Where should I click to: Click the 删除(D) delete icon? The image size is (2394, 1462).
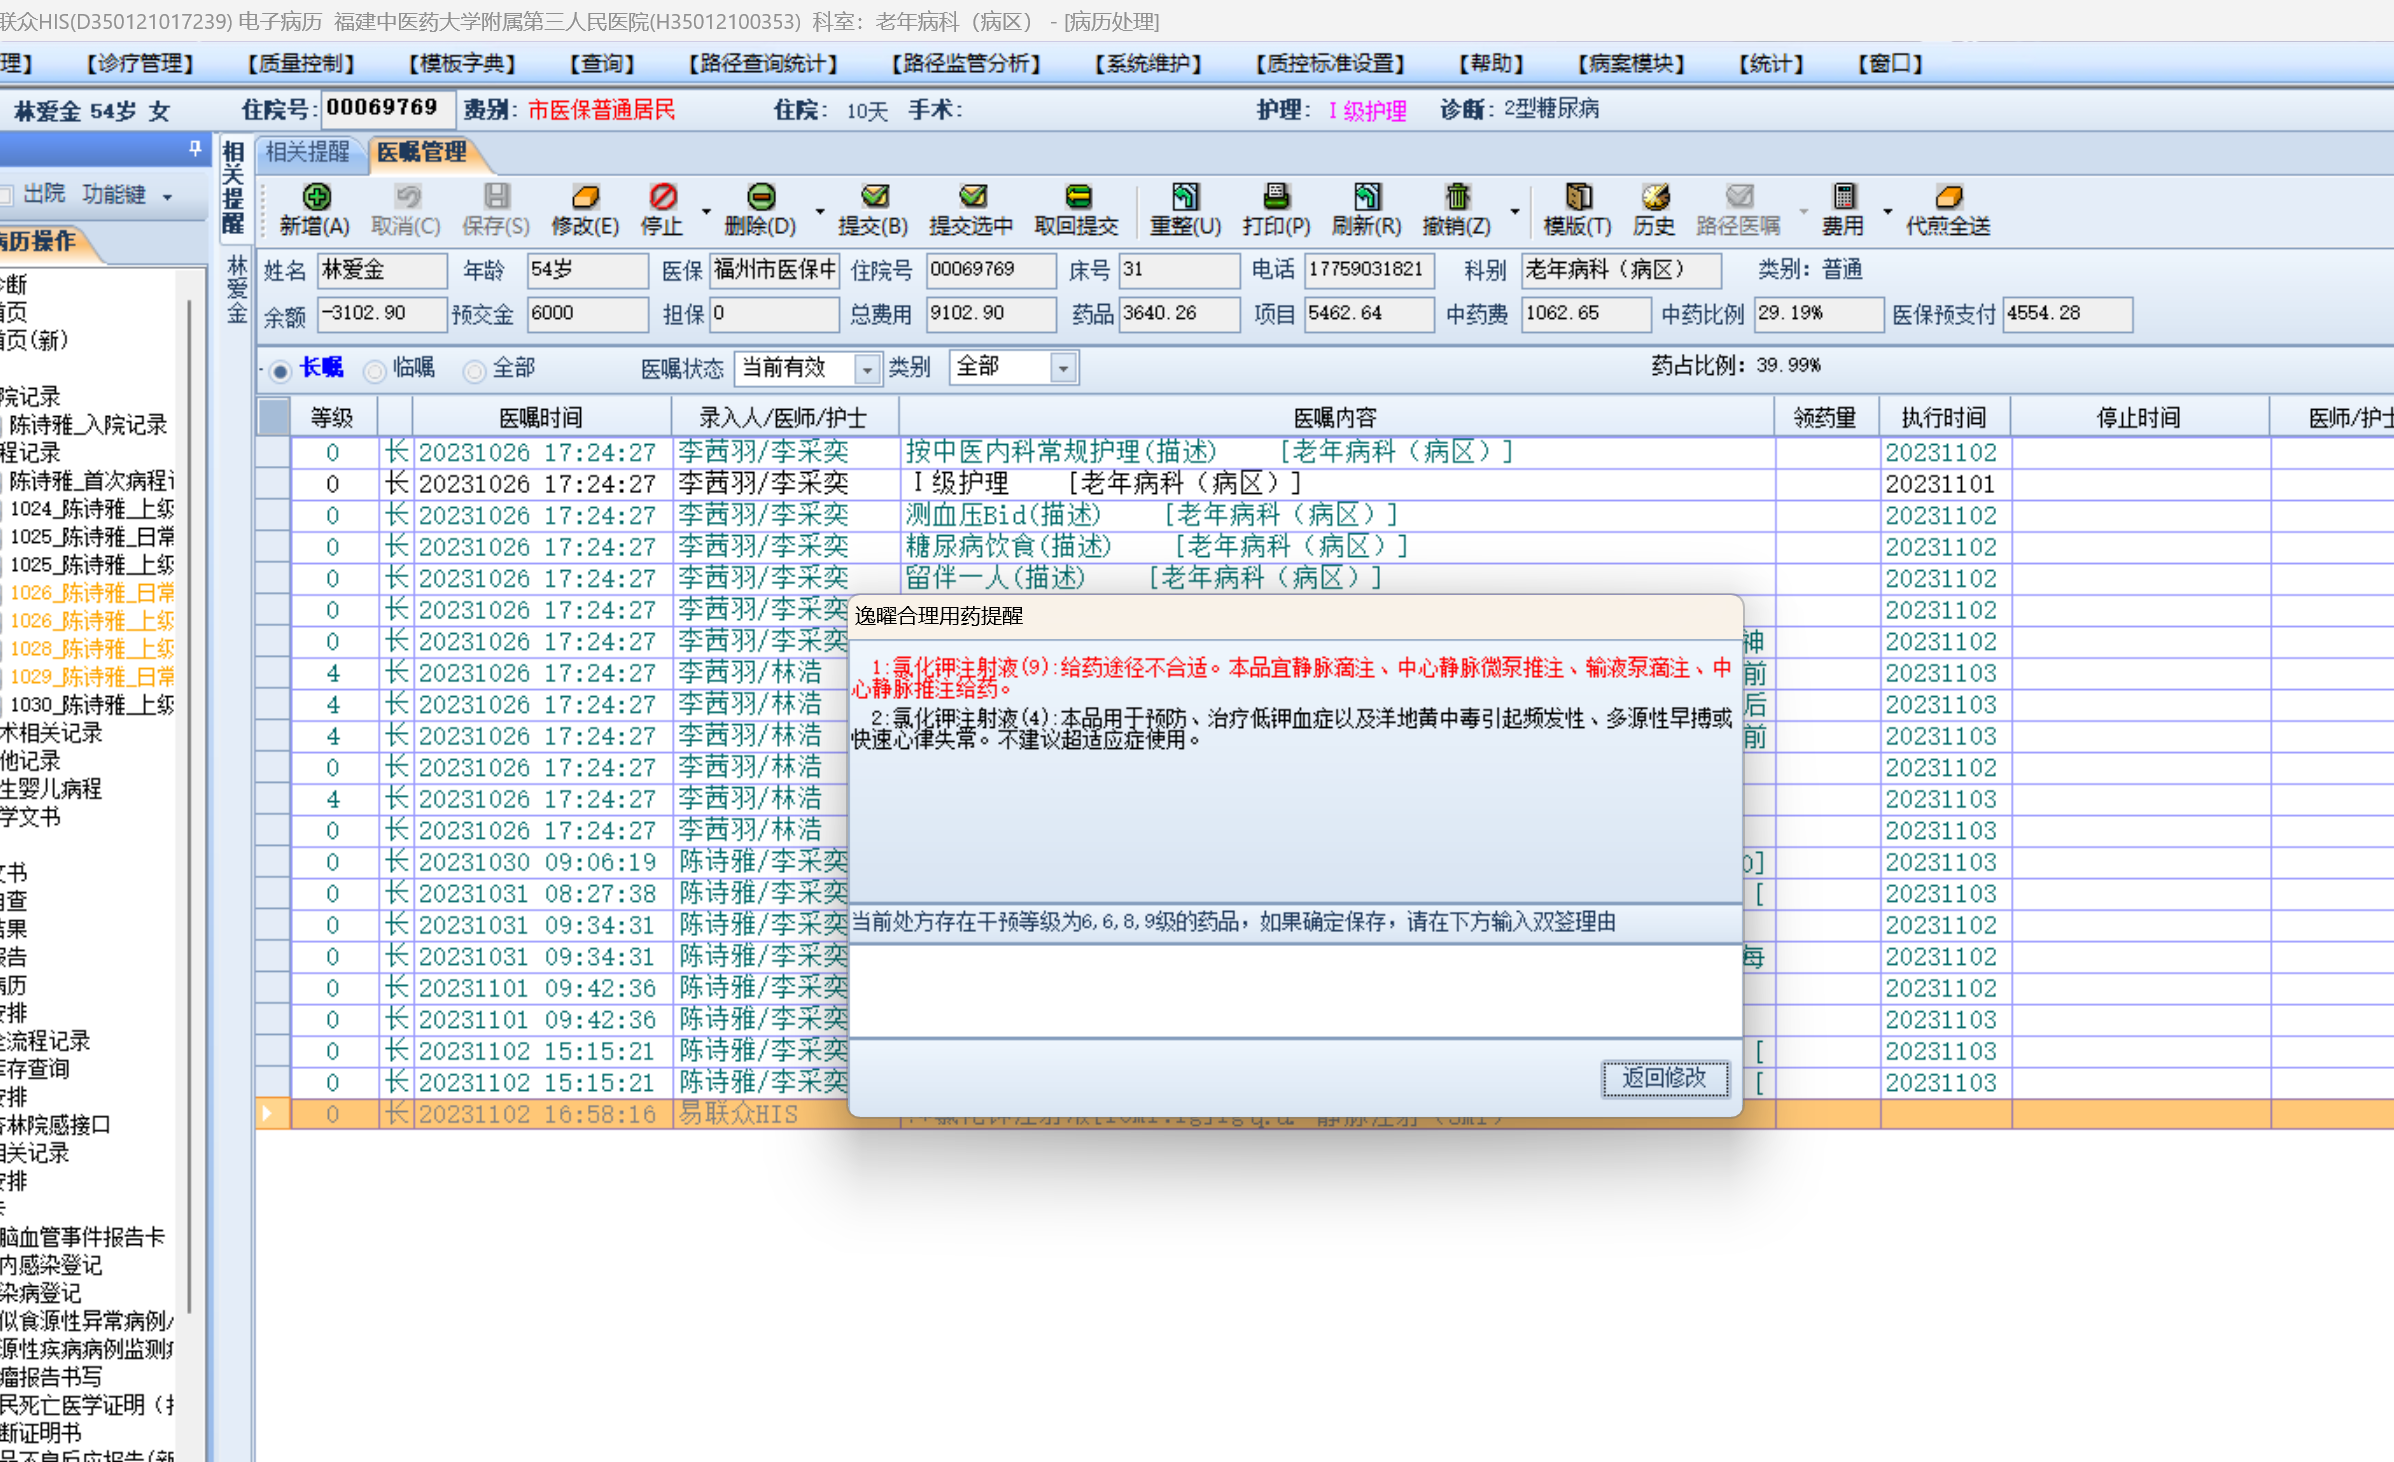[x=760, y=197]
